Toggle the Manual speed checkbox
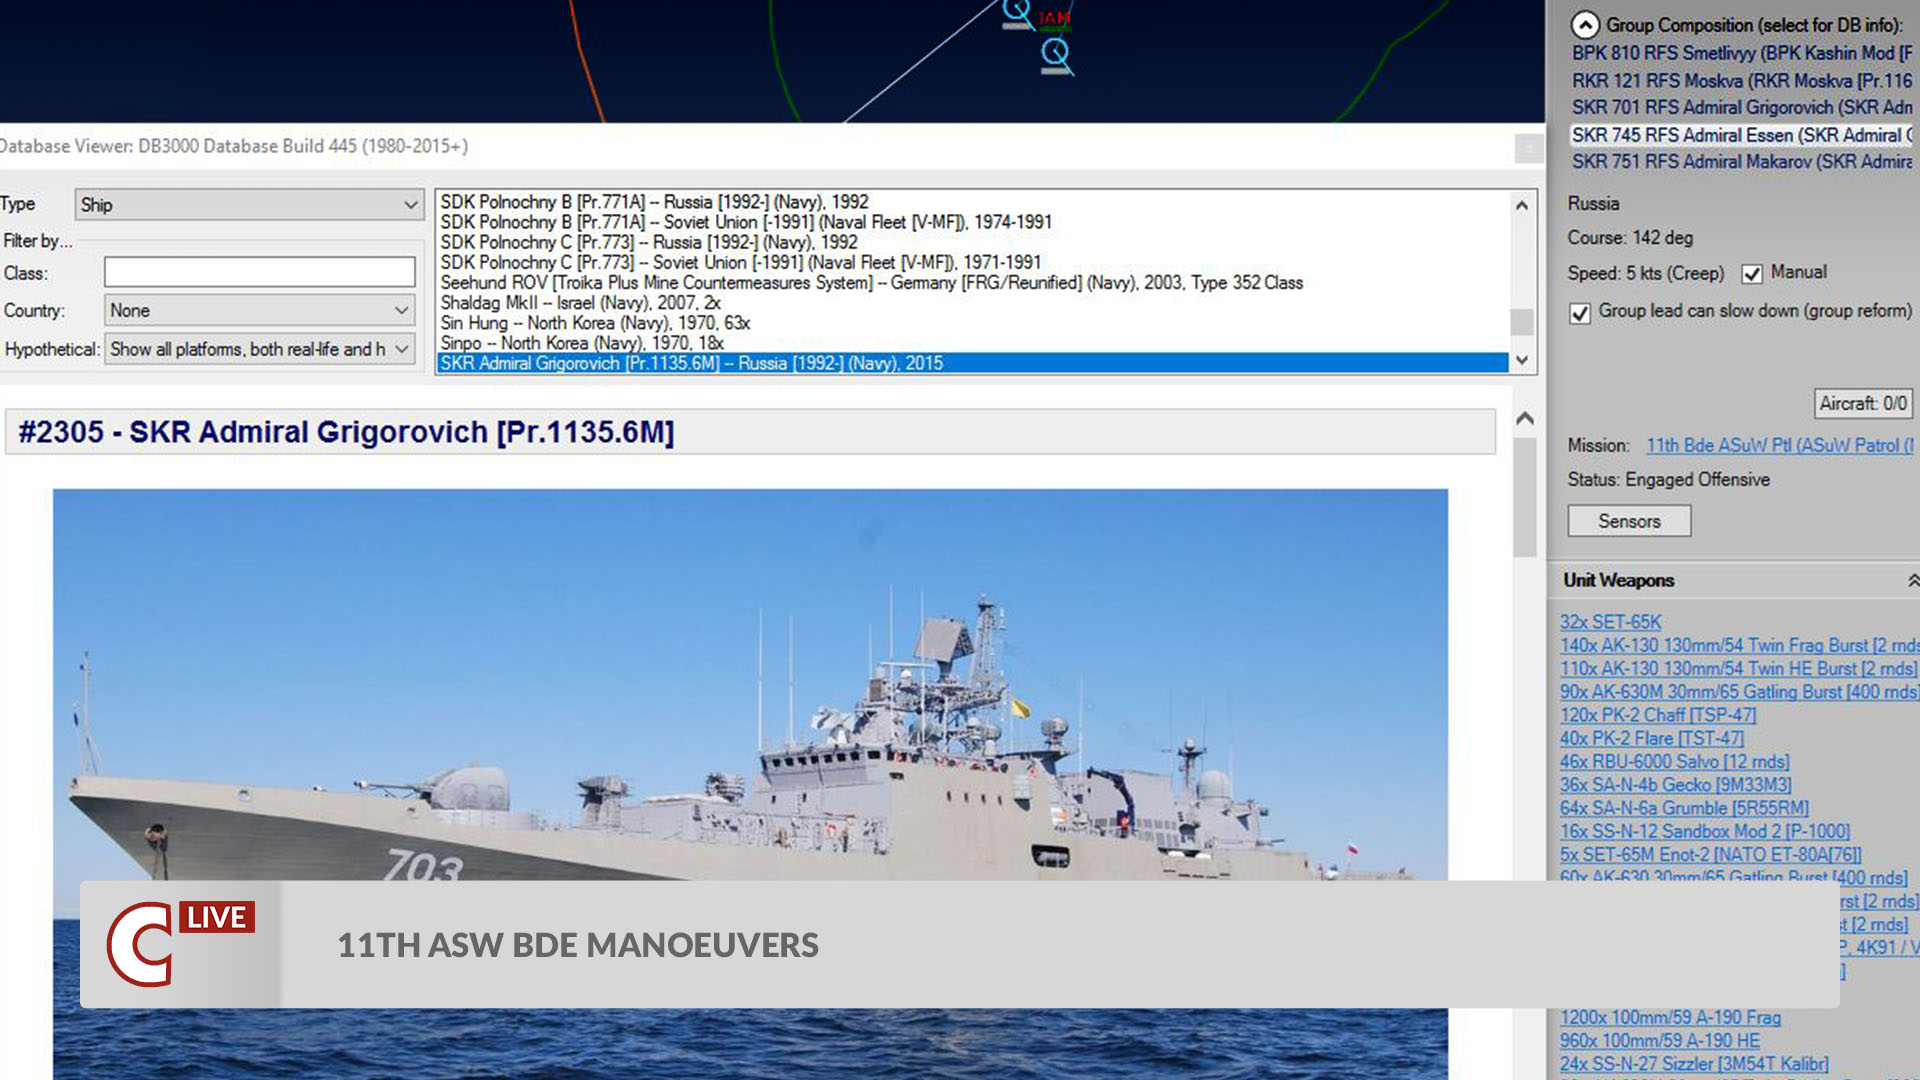1920x1080 pixels. tap(1753, 273)
